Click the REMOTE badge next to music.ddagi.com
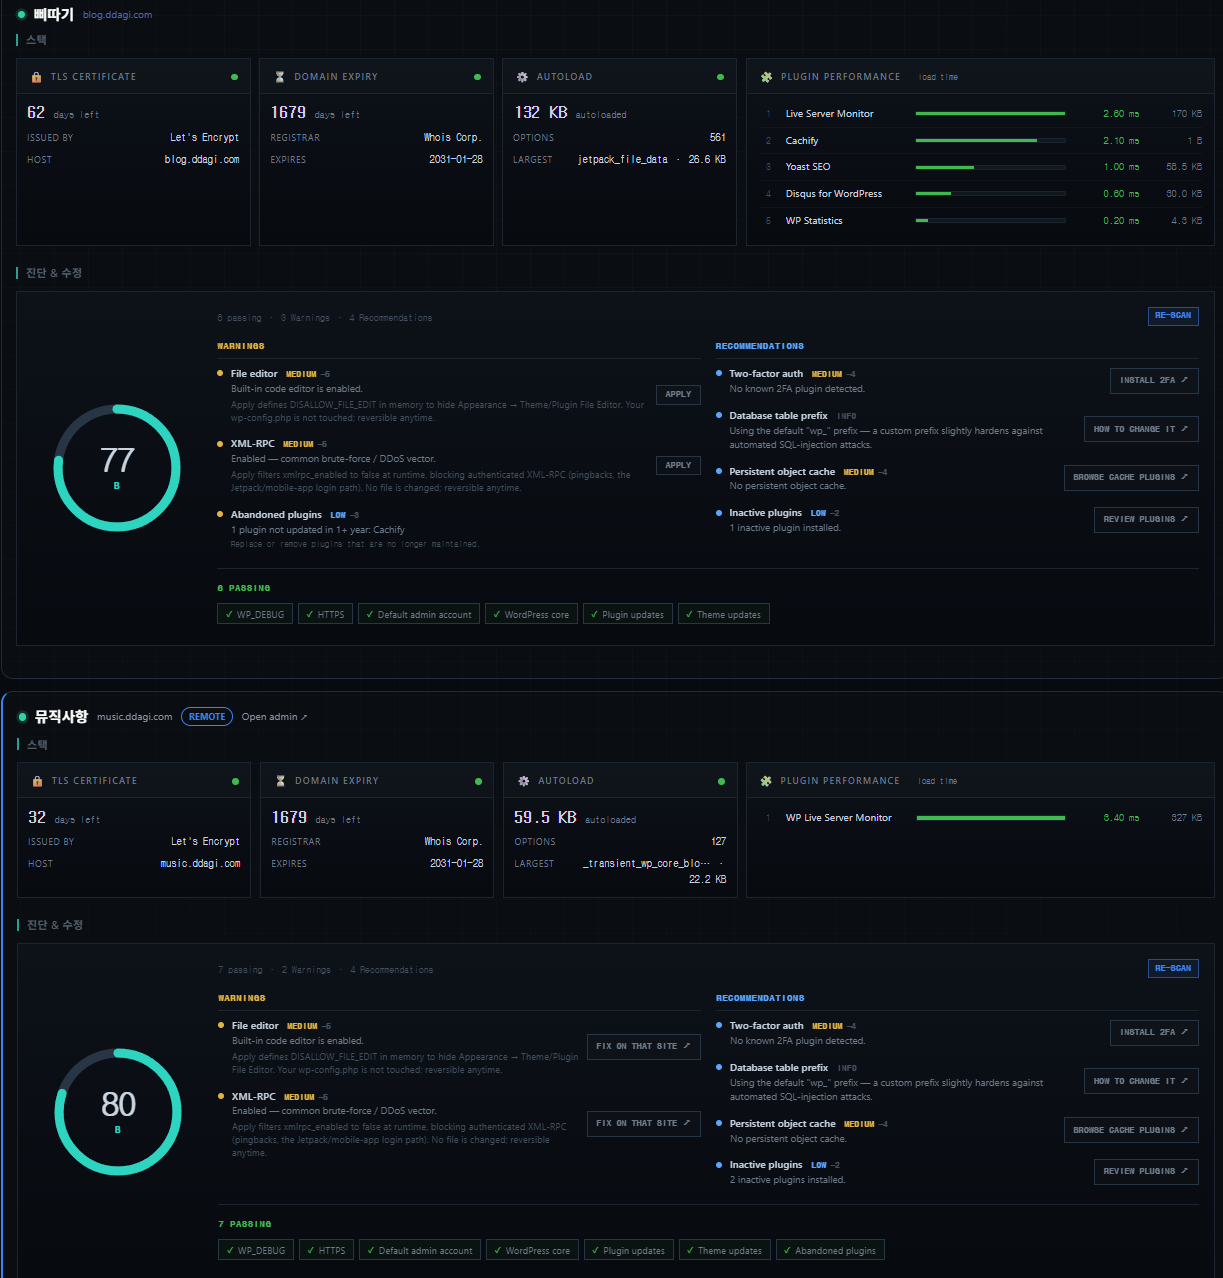Screen dimensions: 1223x1278 coord(207,717)
